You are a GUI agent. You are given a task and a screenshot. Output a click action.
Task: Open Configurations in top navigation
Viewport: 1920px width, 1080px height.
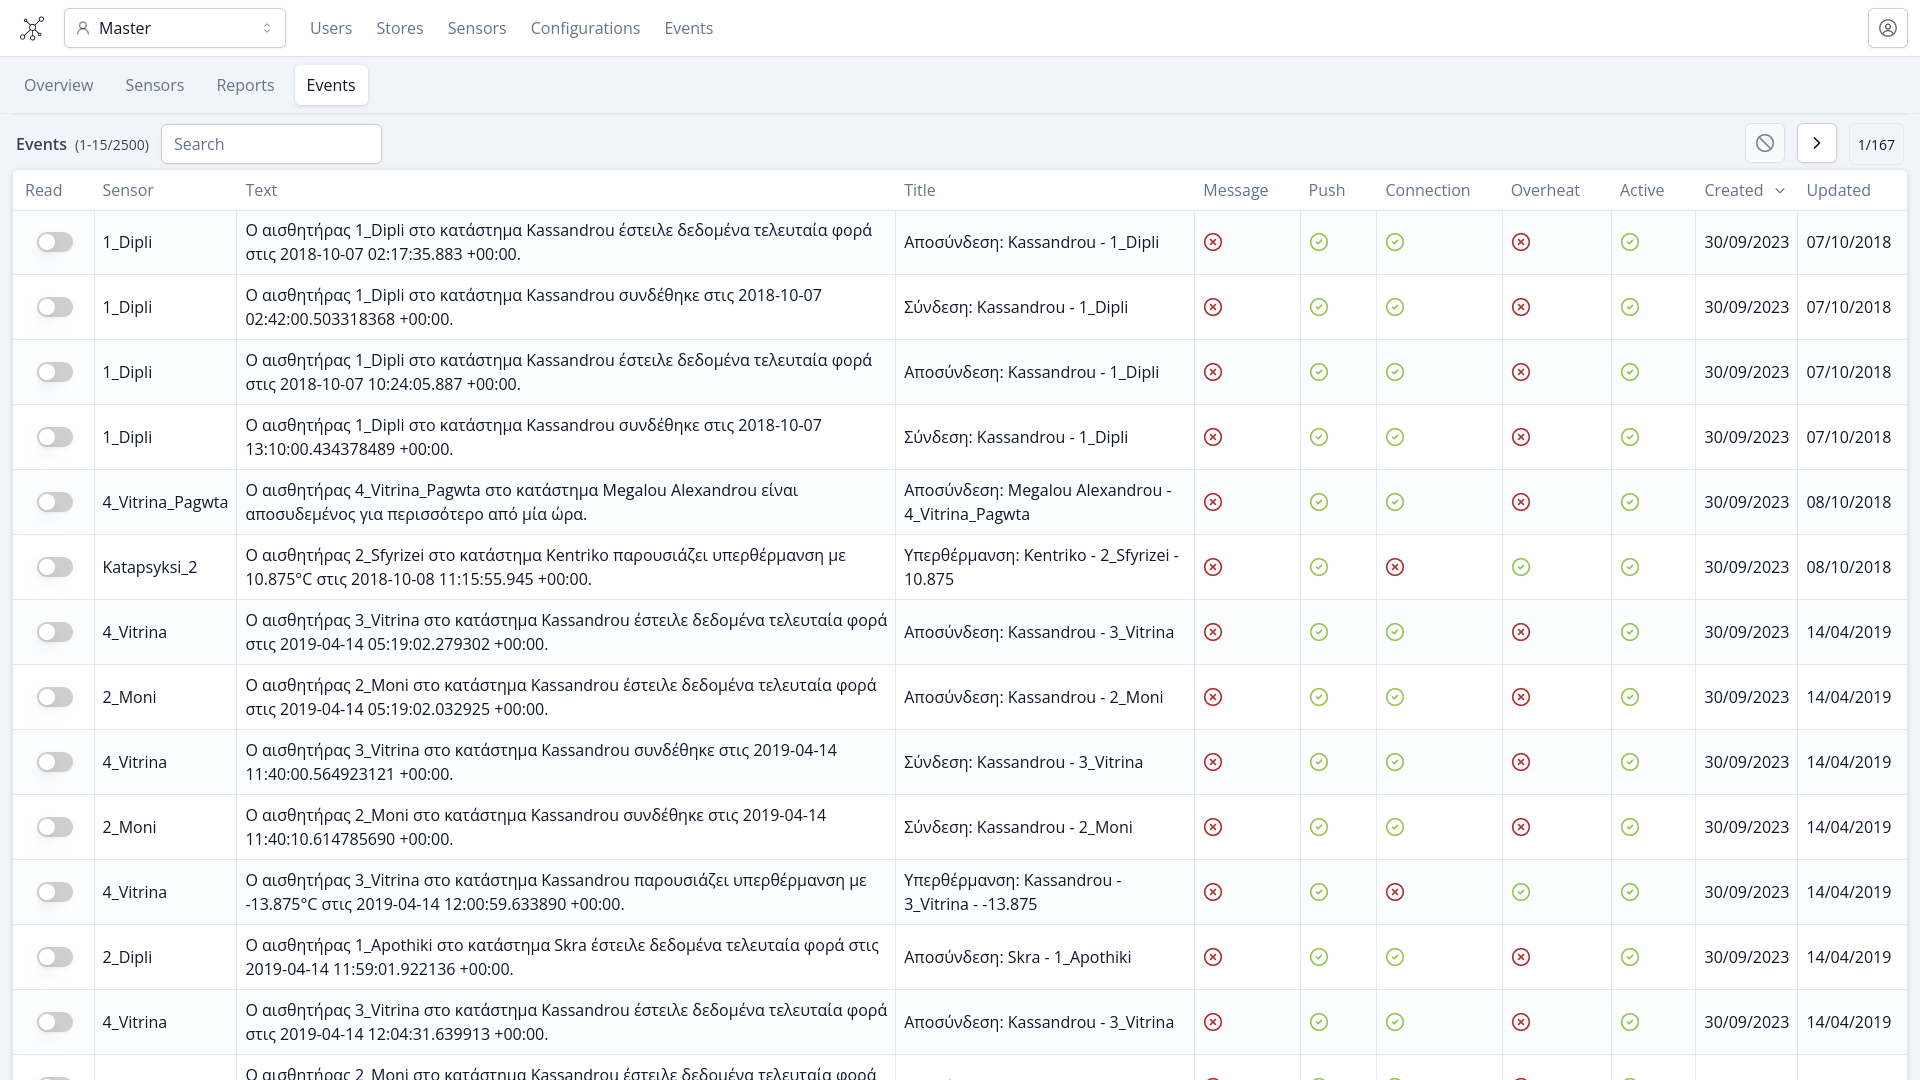585,28
